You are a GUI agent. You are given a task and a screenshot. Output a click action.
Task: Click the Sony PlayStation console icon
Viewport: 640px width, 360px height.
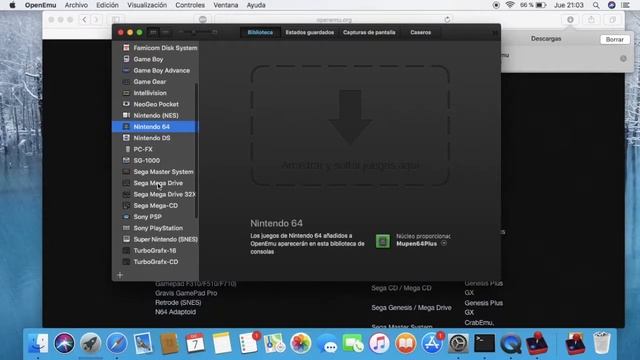click(127, 228)
